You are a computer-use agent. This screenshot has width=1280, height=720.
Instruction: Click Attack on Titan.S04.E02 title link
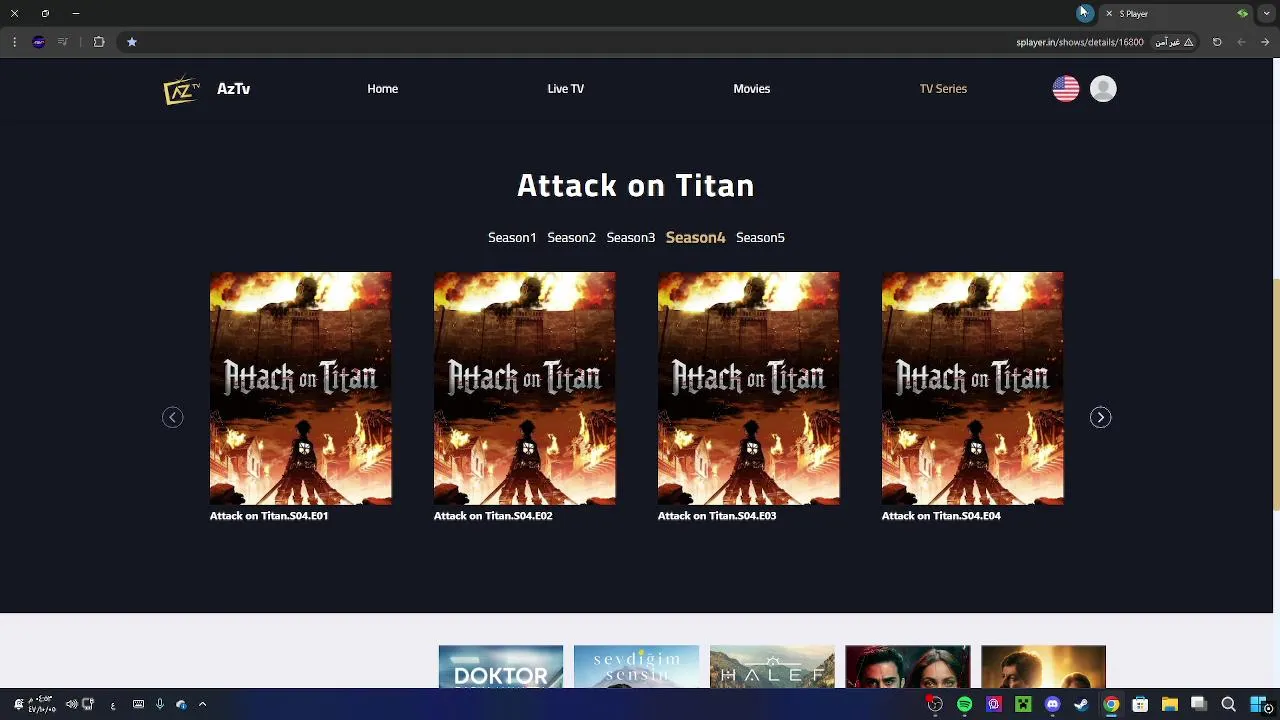(x=493, y=516)
